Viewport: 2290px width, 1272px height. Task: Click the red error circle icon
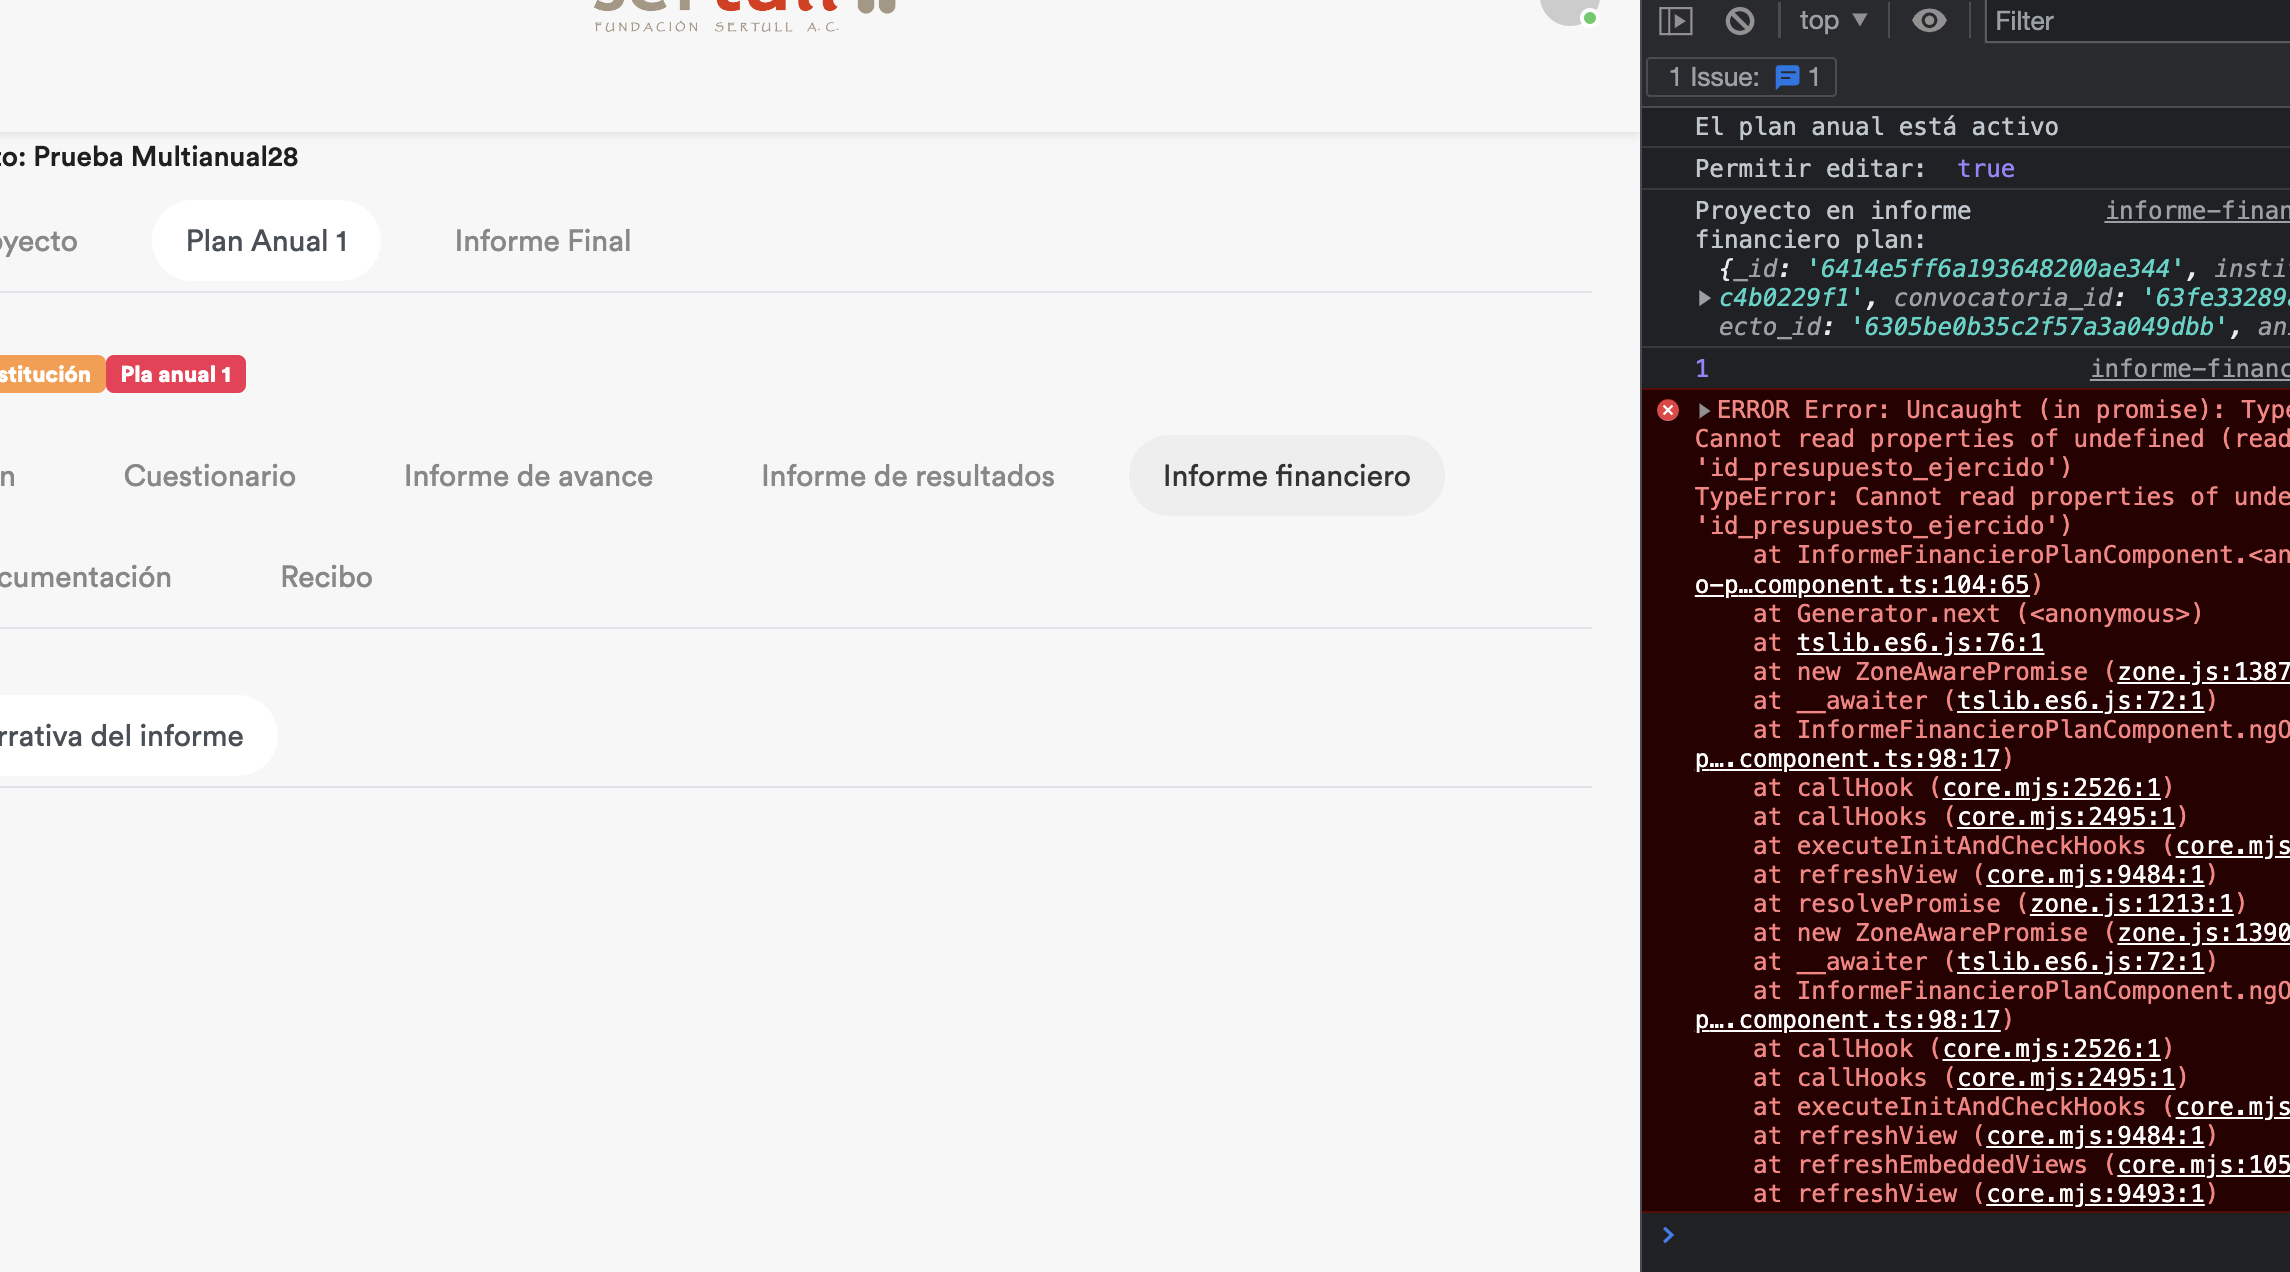(1667, 410)
